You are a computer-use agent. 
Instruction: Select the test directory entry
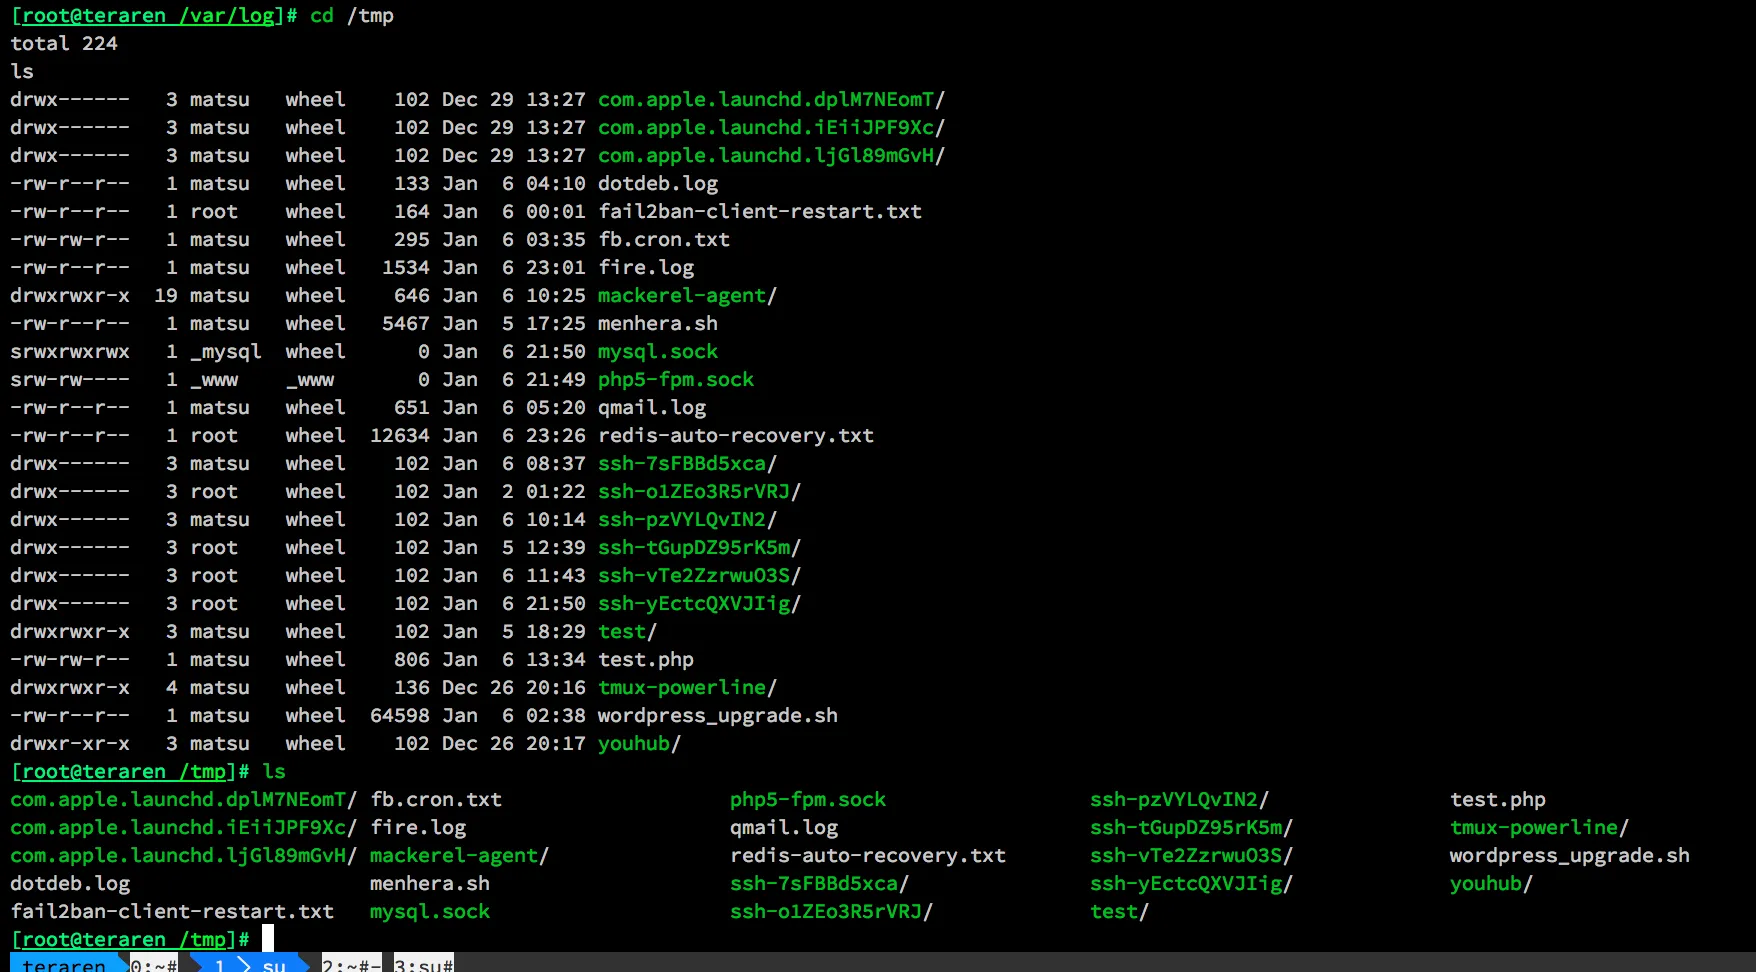[622, 631]
